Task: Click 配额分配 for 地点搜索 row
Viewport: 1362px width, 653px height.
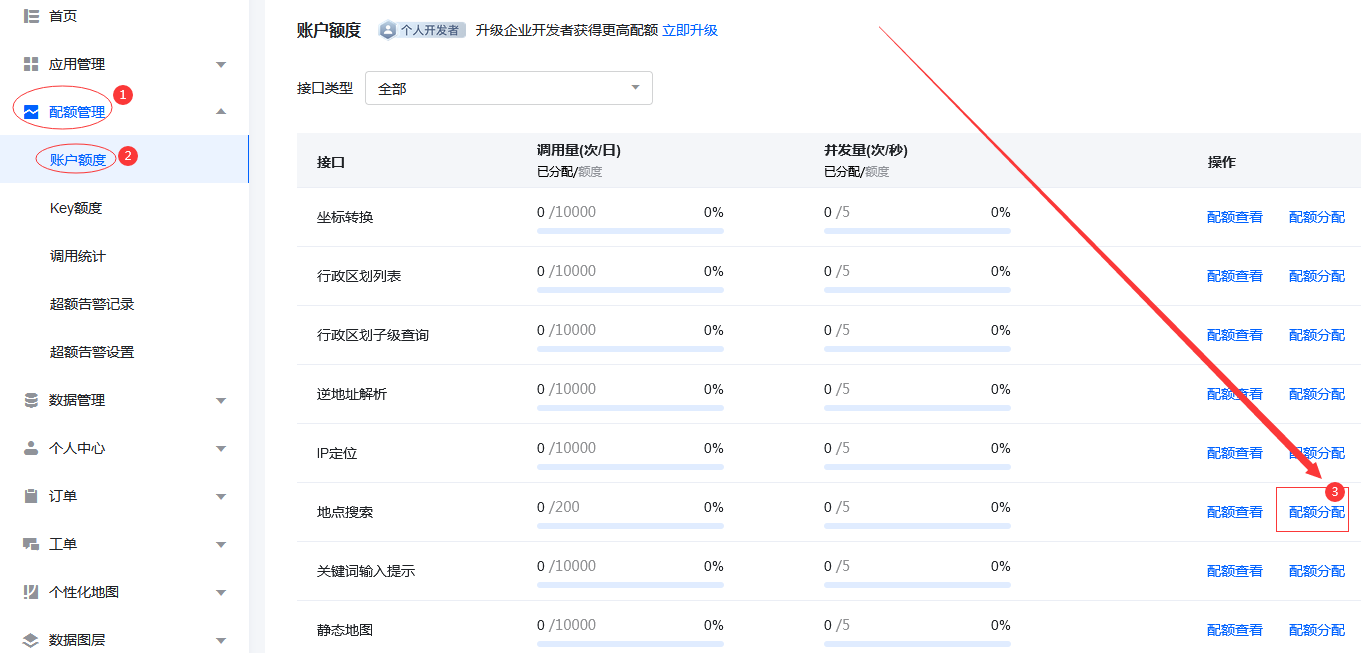Action: tap(1316, 512)
